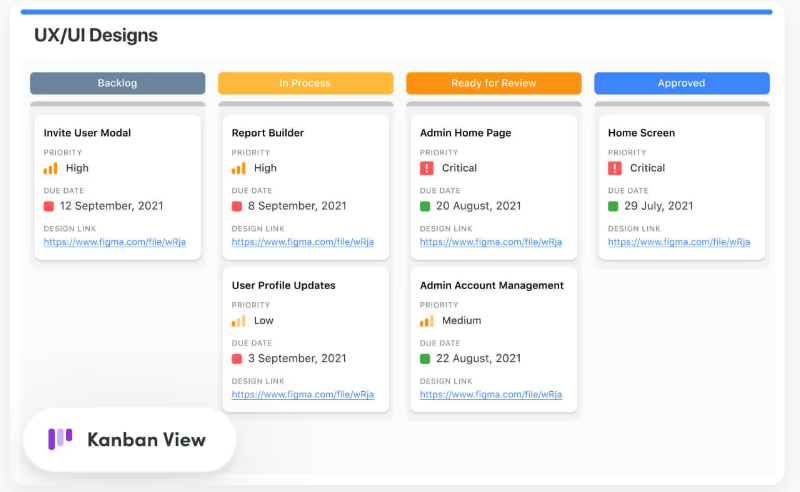
Task: Click red due date marker for 8 September, 2021
Action: pyautogui.click(x=237, y=206)
